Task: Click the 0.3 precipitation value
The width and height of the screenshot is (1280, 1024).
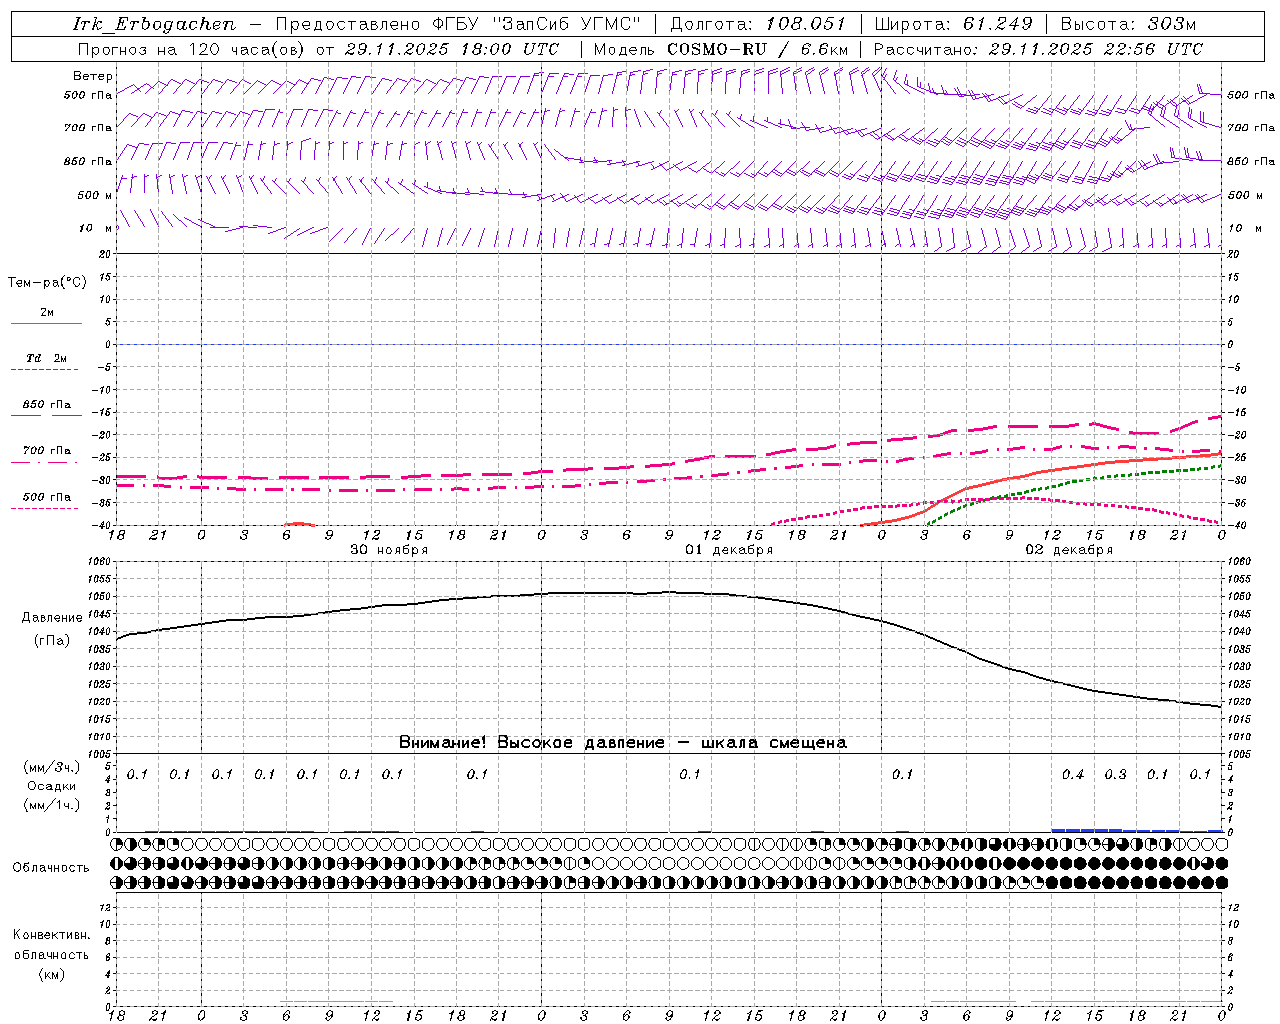Action: (x=1115, y=775)
